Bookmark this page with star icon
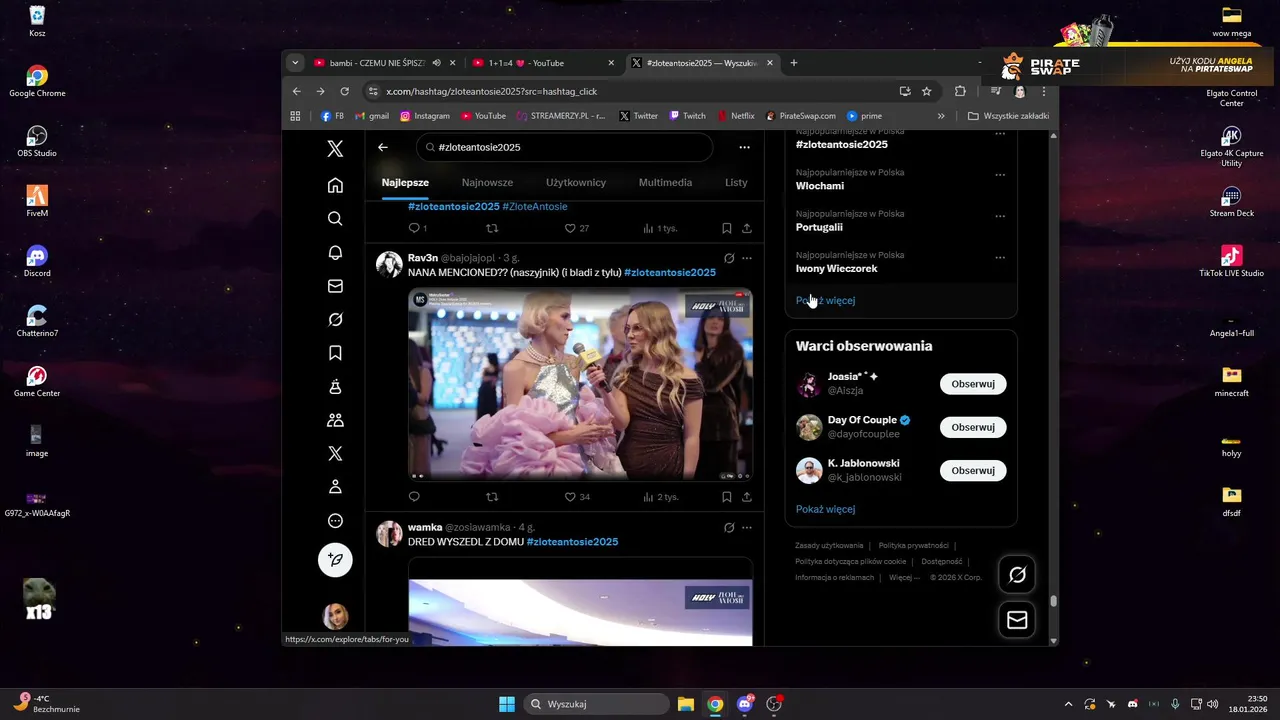The height and width of the screenshot is (720, 1280). pyautogui.click(x=927, y=91)
